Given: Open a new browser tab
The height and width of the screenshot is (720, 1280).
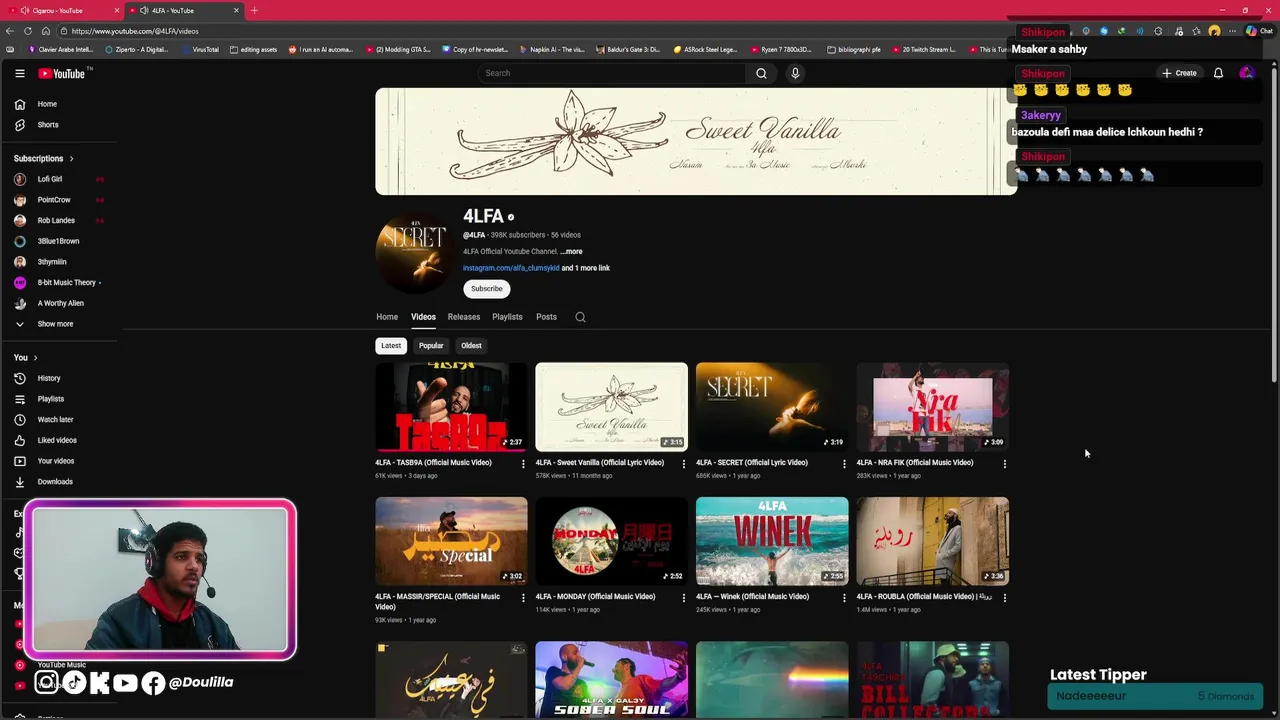Looking at the screenshot, I should click(x=254, y=10).
